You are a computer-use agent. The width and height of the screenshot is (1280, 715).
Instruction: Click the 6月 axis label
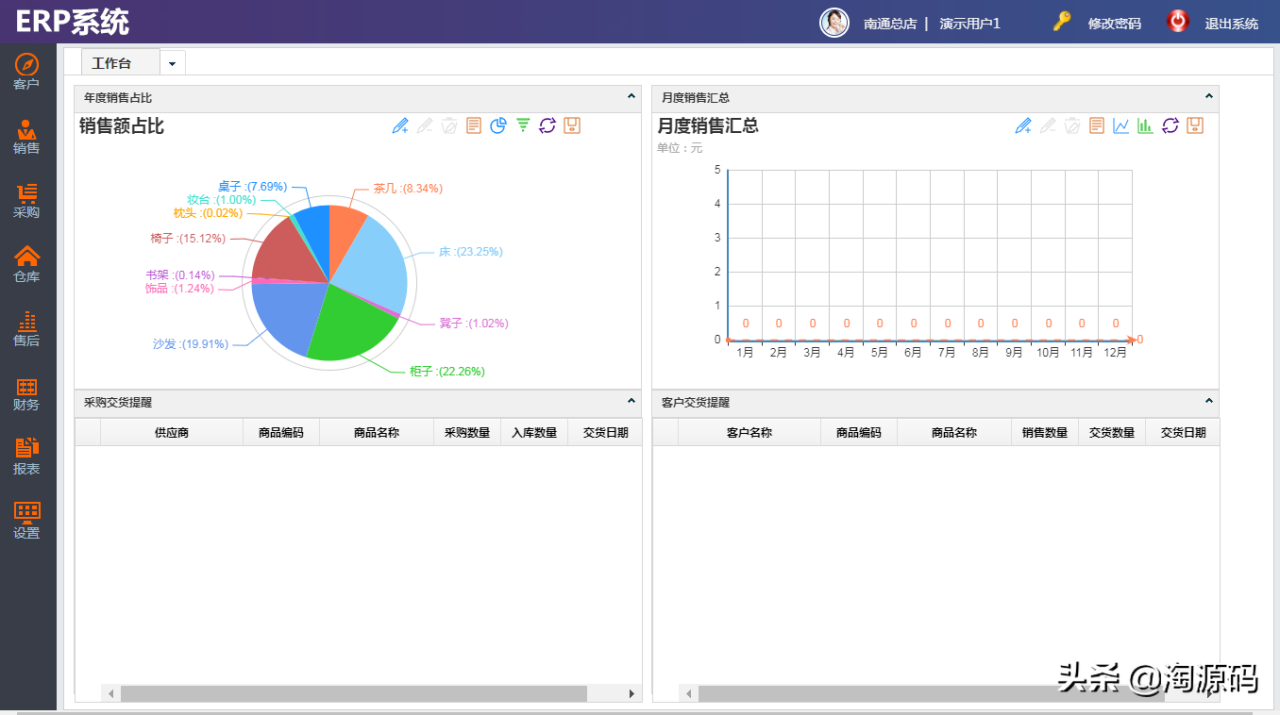[913, 353]
